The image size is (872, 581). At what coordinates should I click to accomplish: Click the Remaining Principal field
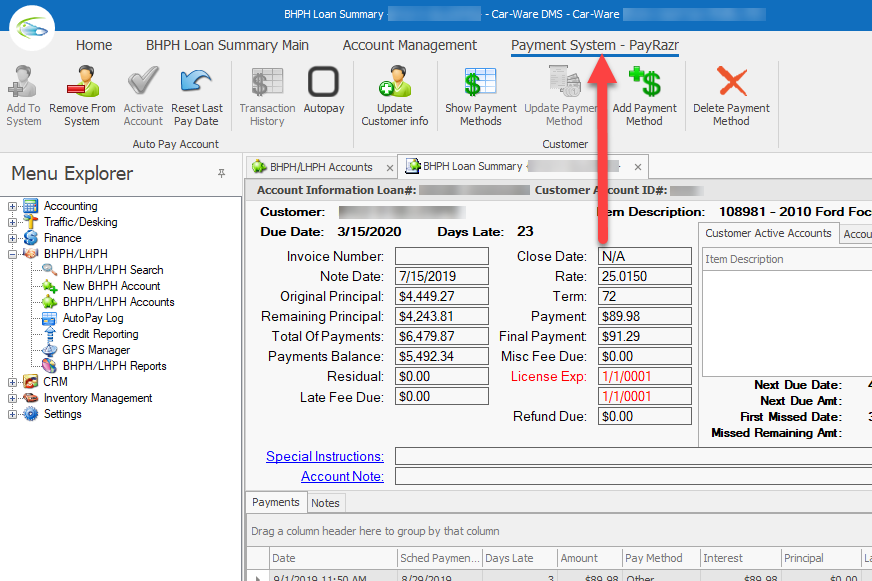coord(442,316)
